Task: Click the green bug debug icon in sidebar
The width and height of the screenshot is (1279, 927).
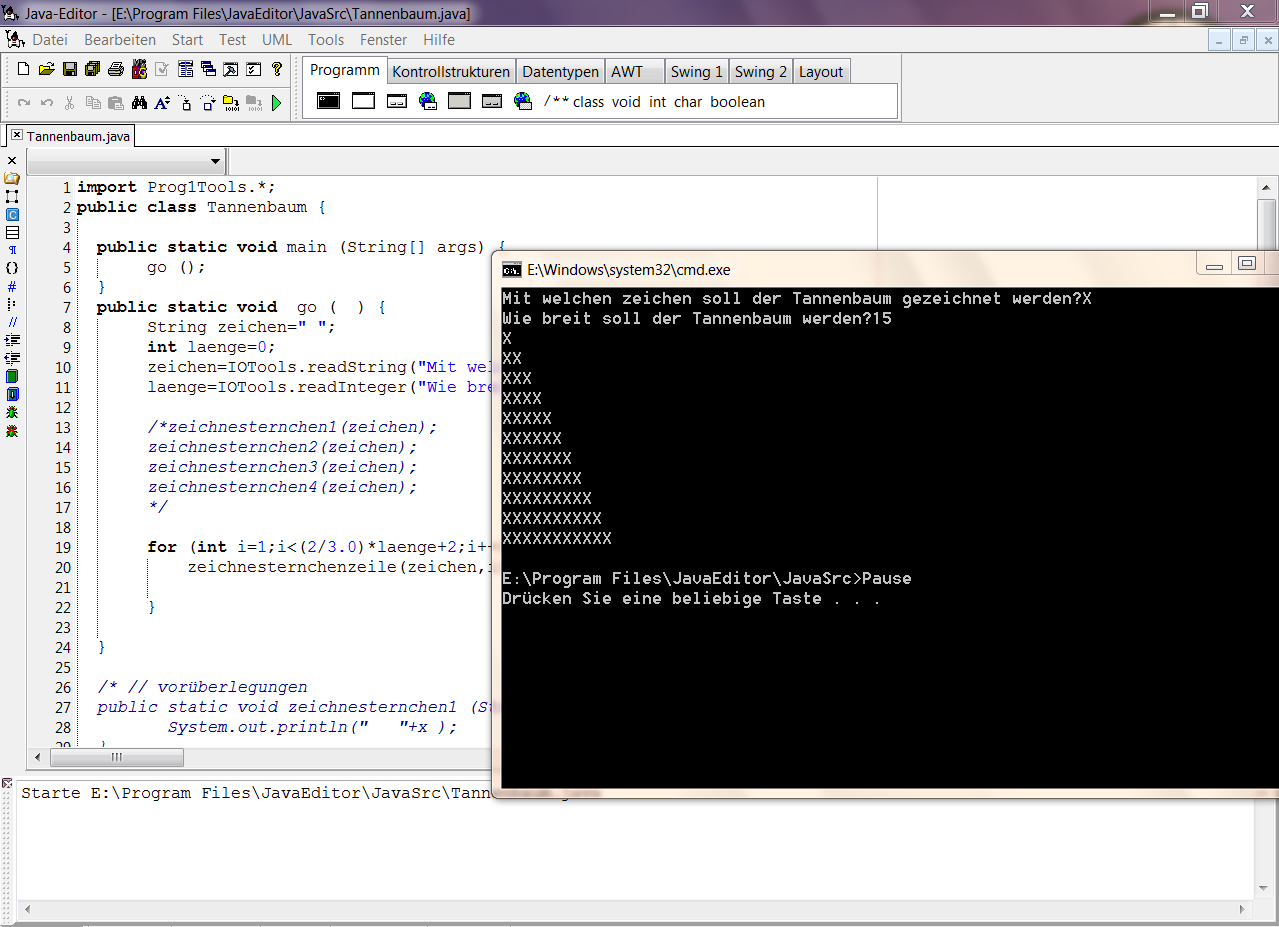Action: [x=12, y=412]
